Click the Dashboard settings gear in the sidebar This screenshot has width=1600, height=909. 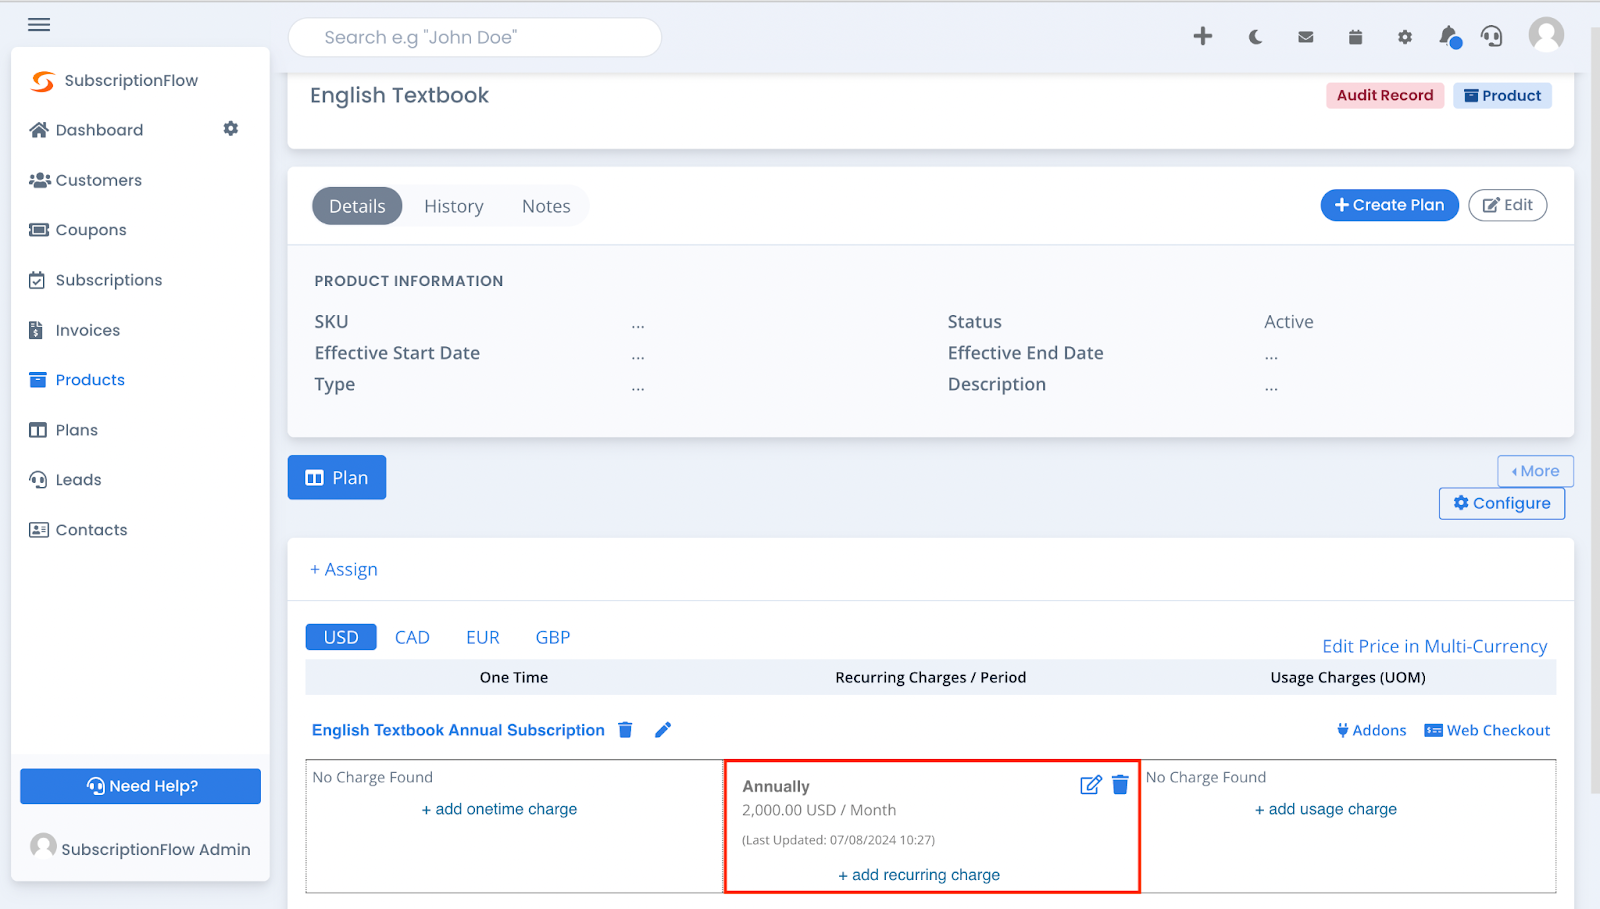231,129
